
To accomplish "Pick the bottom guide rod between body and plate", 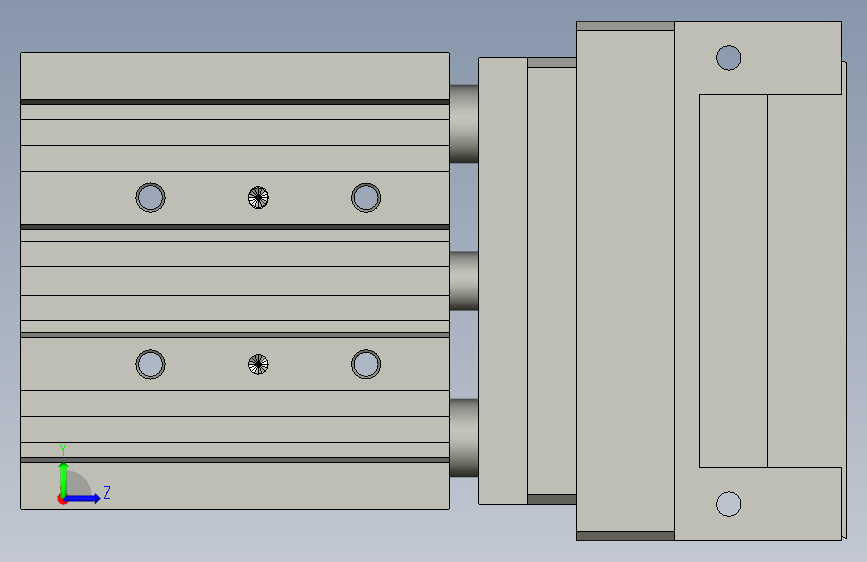I will tap(464, 438).
